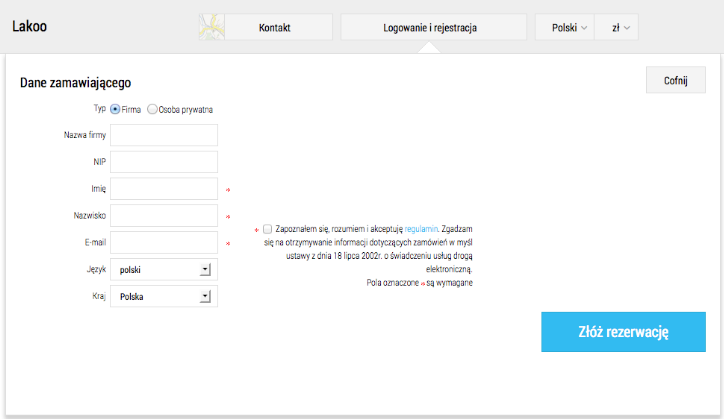Focus the Nazwisko input field
The width and height of the screenshot is (724, 419).
(164, 215)
